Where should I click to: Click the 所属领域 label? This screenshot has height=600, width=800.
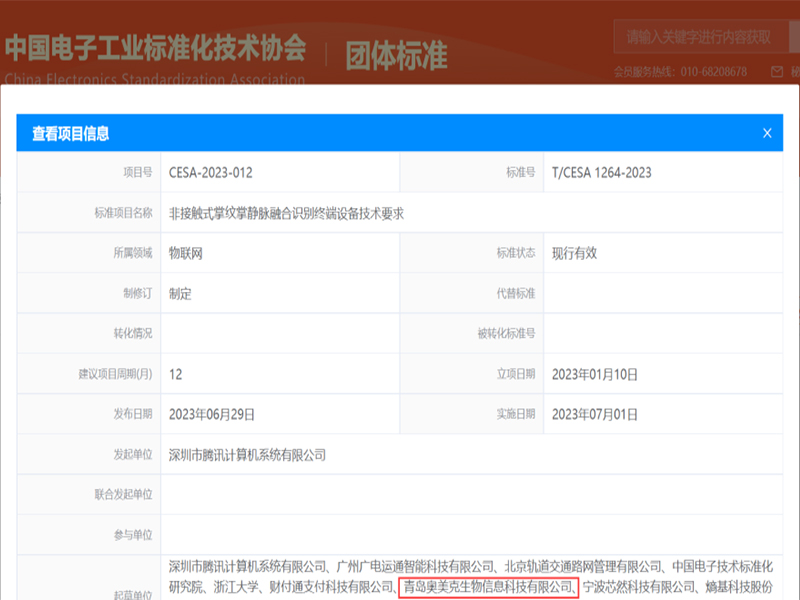(x=133, y=253)
